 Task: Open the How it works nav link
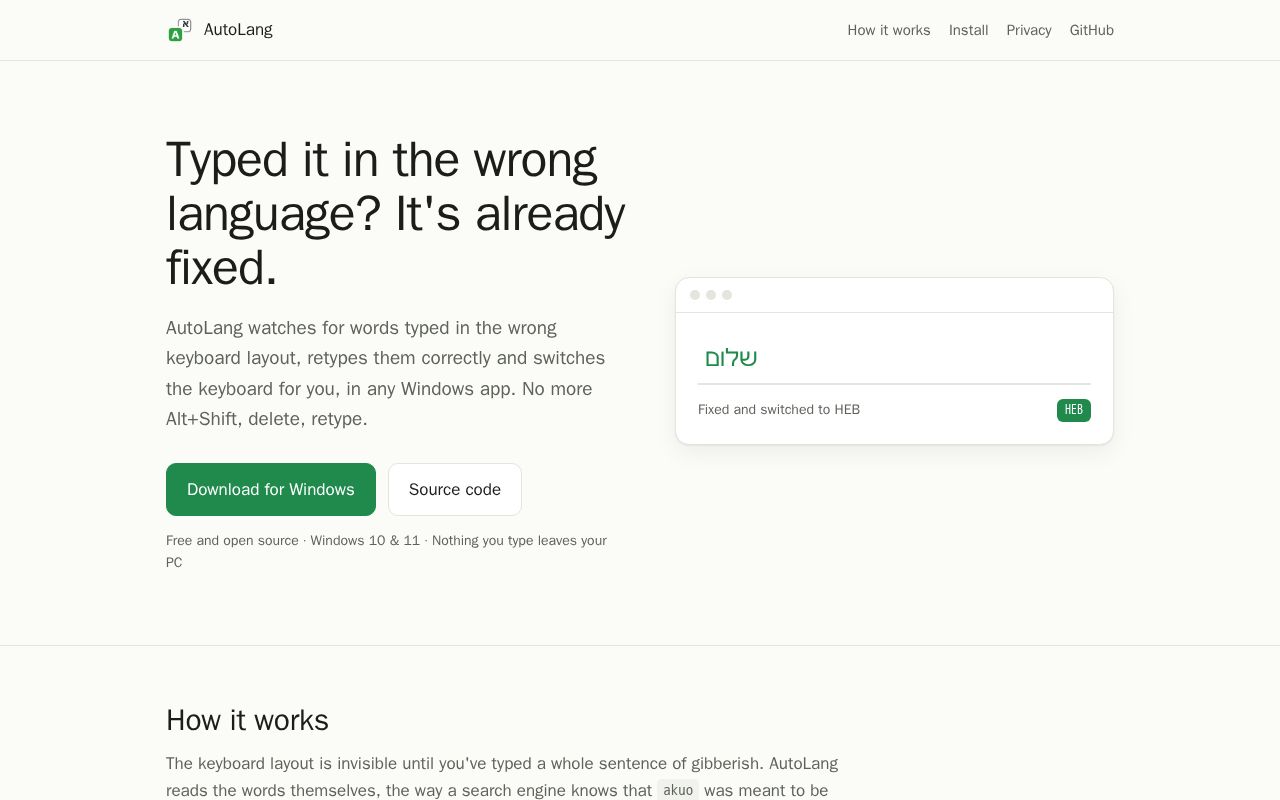click(x=889, y=30)
